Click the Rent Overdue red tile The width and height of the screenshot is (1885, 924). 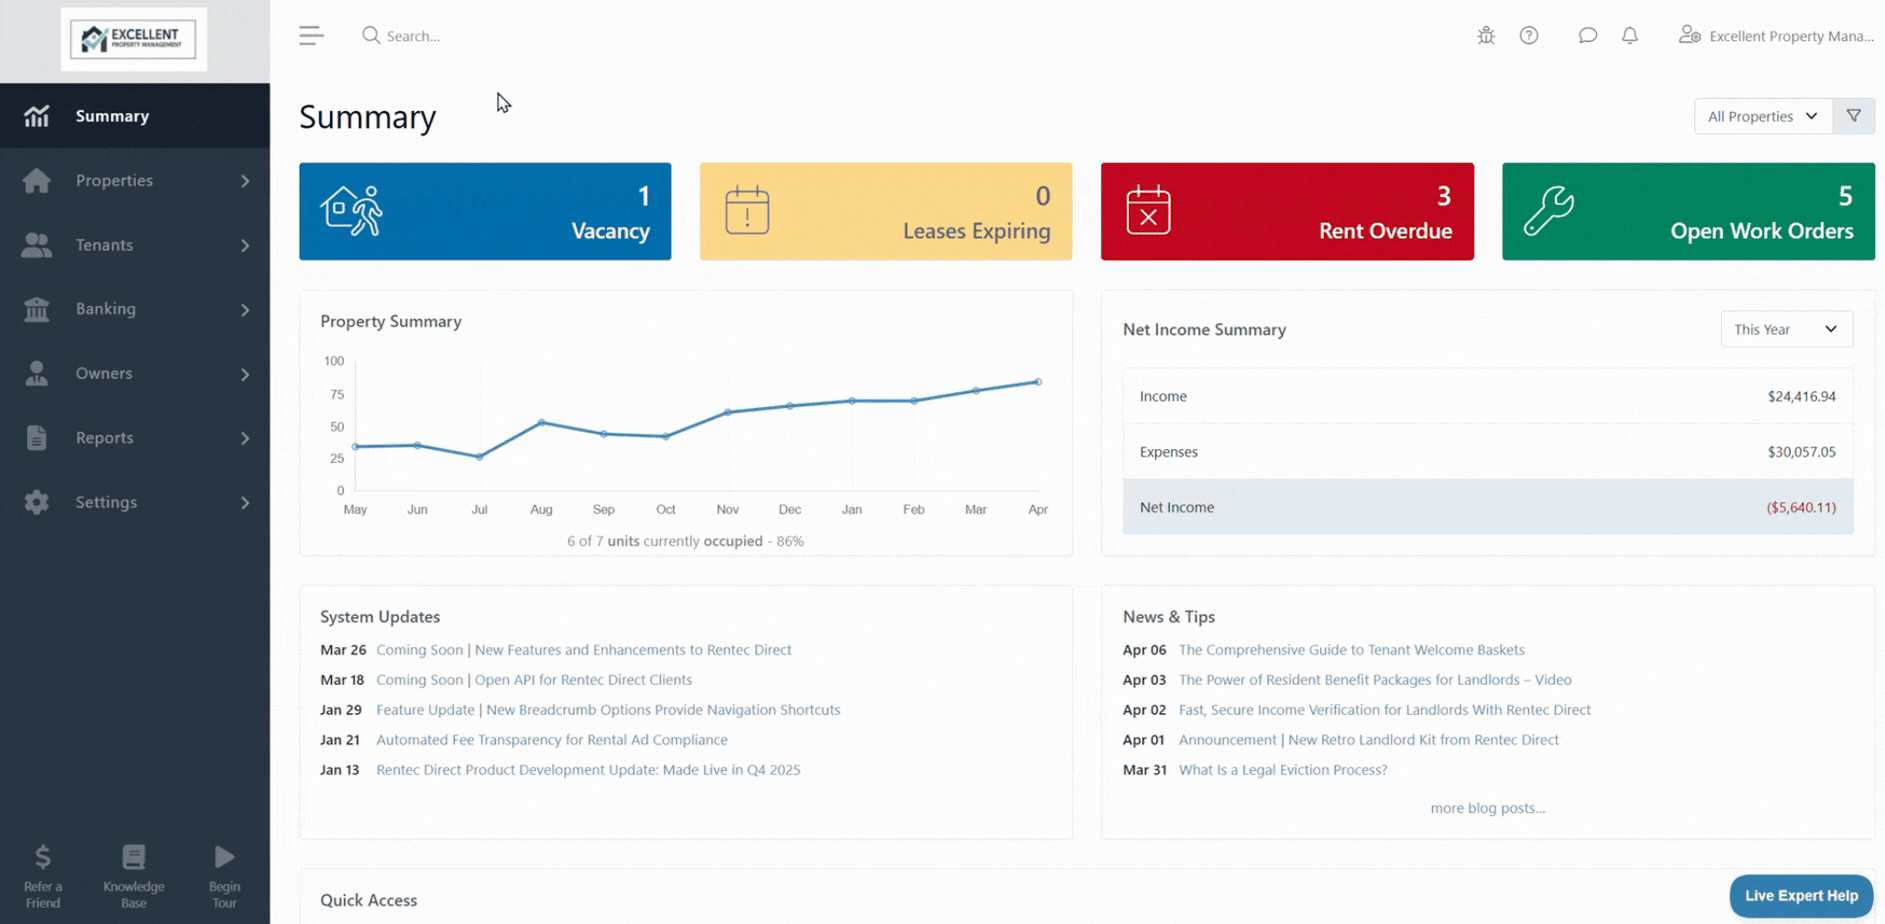(1287, 212)
